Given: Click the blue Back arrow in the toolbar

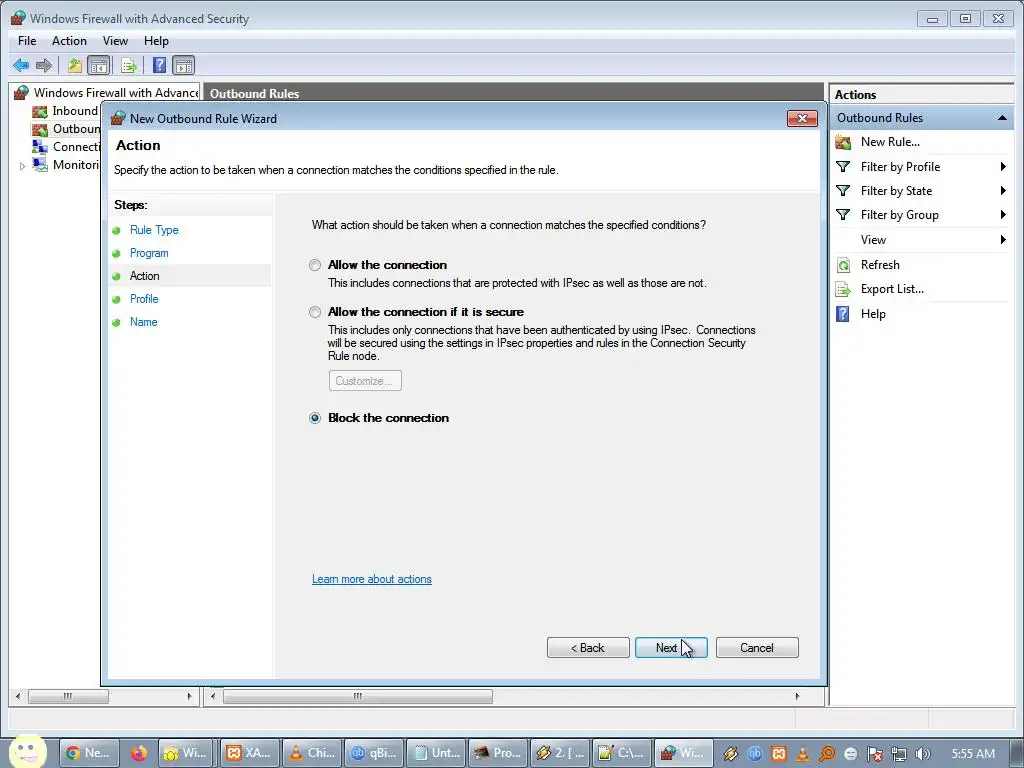Looking at the screenshot, I should [x=21, y=65].
